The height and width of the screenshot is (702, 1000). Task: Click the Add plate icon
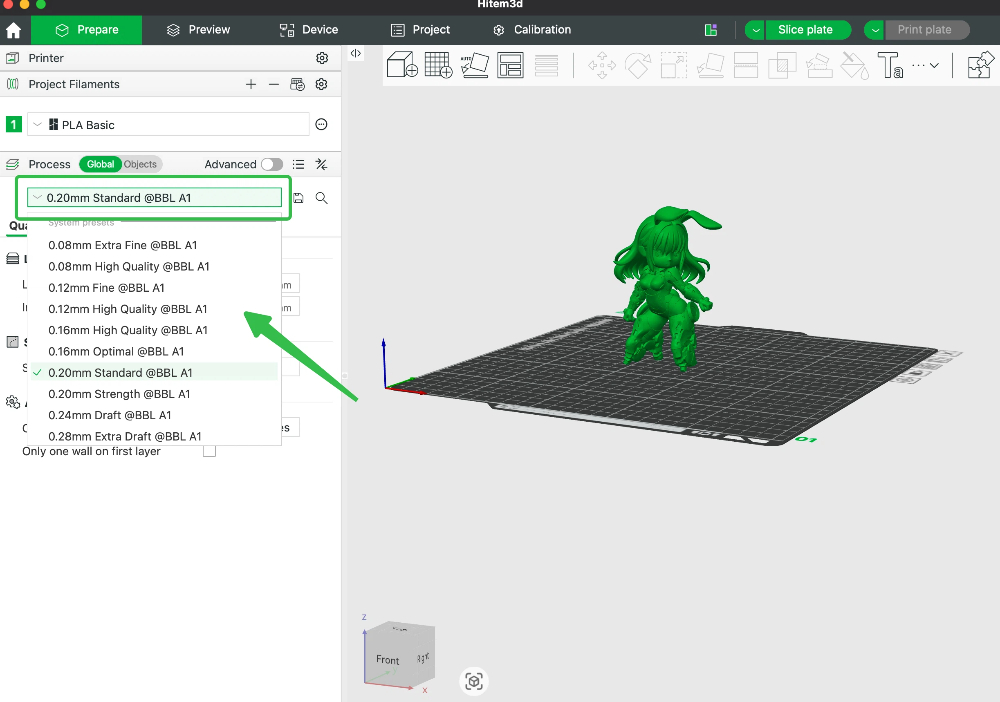coord(437,64)
